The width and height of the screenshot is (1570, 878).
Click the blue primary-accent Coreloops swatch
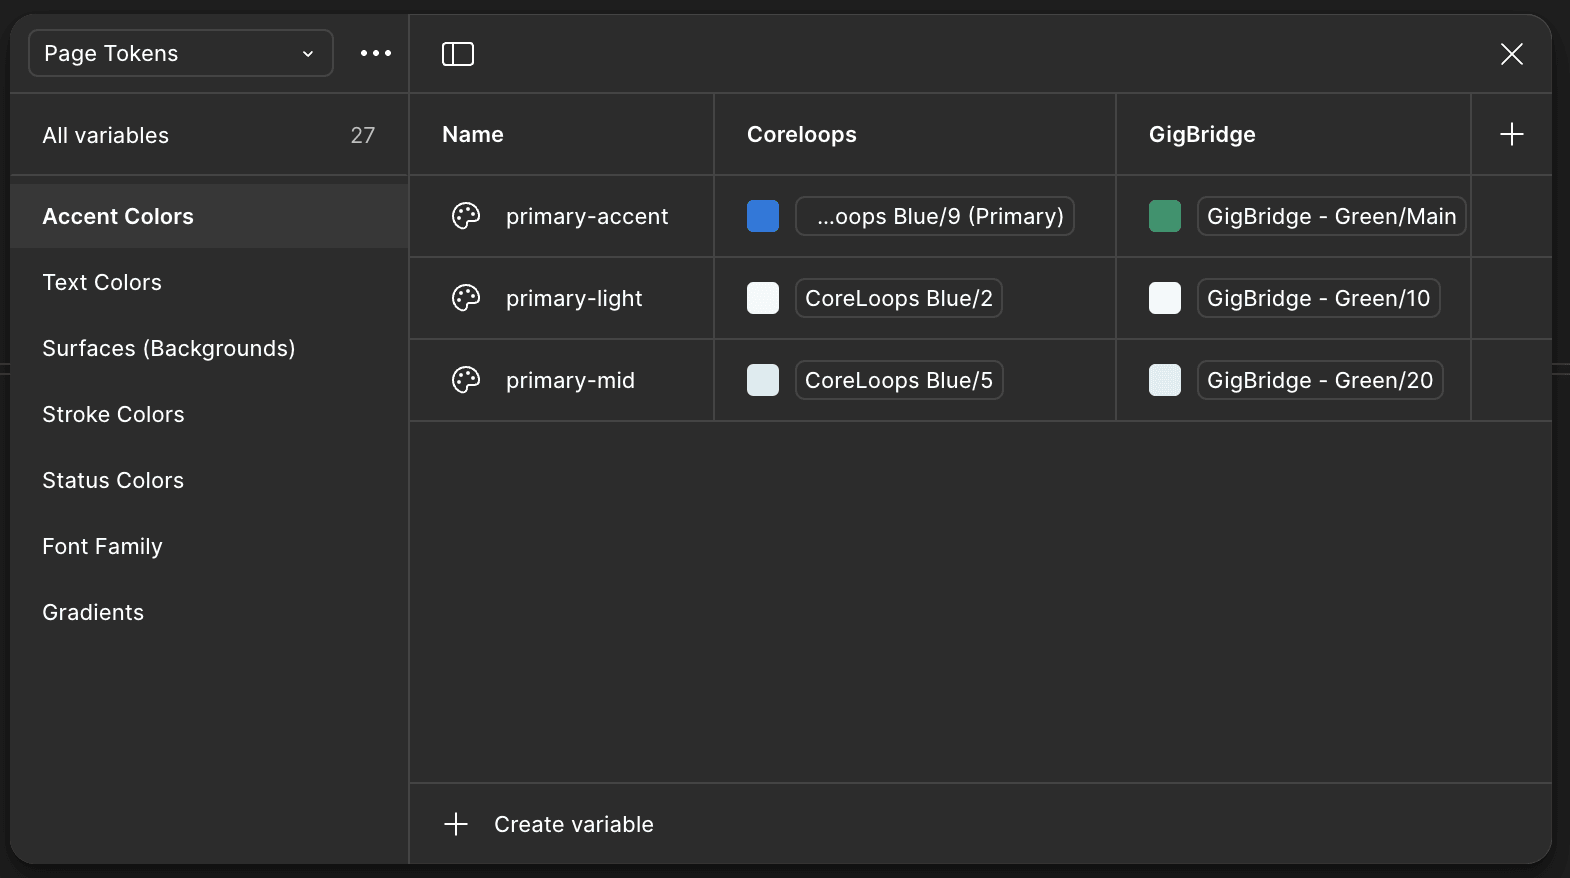[763, 216]
